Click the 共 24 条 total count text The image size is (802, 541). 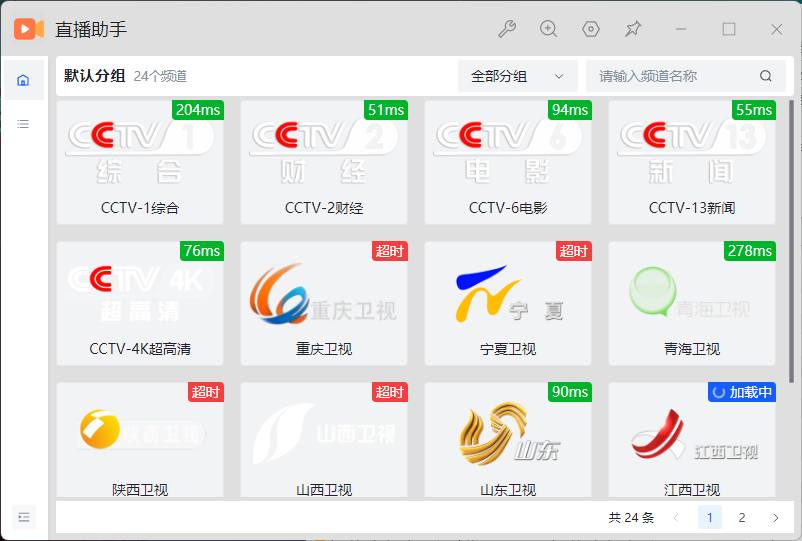(631, 517)
